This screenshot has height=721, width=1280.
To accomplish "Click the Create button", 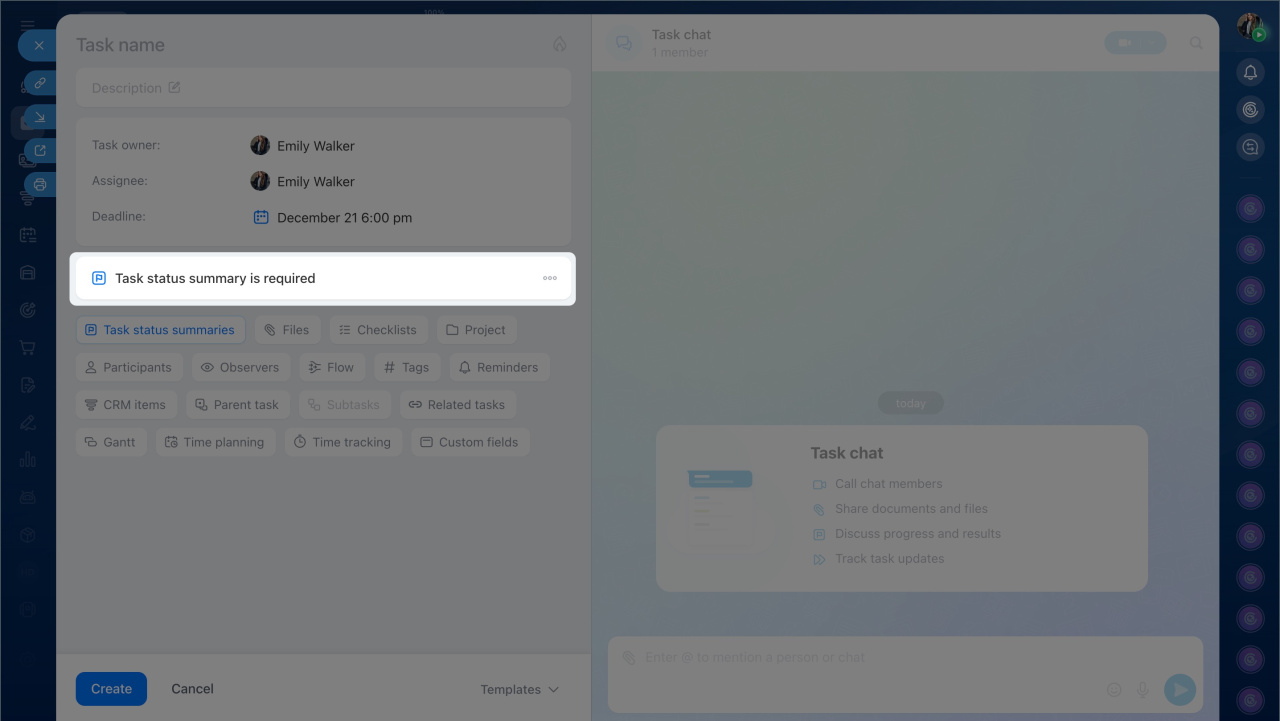I will pos(111,689).
